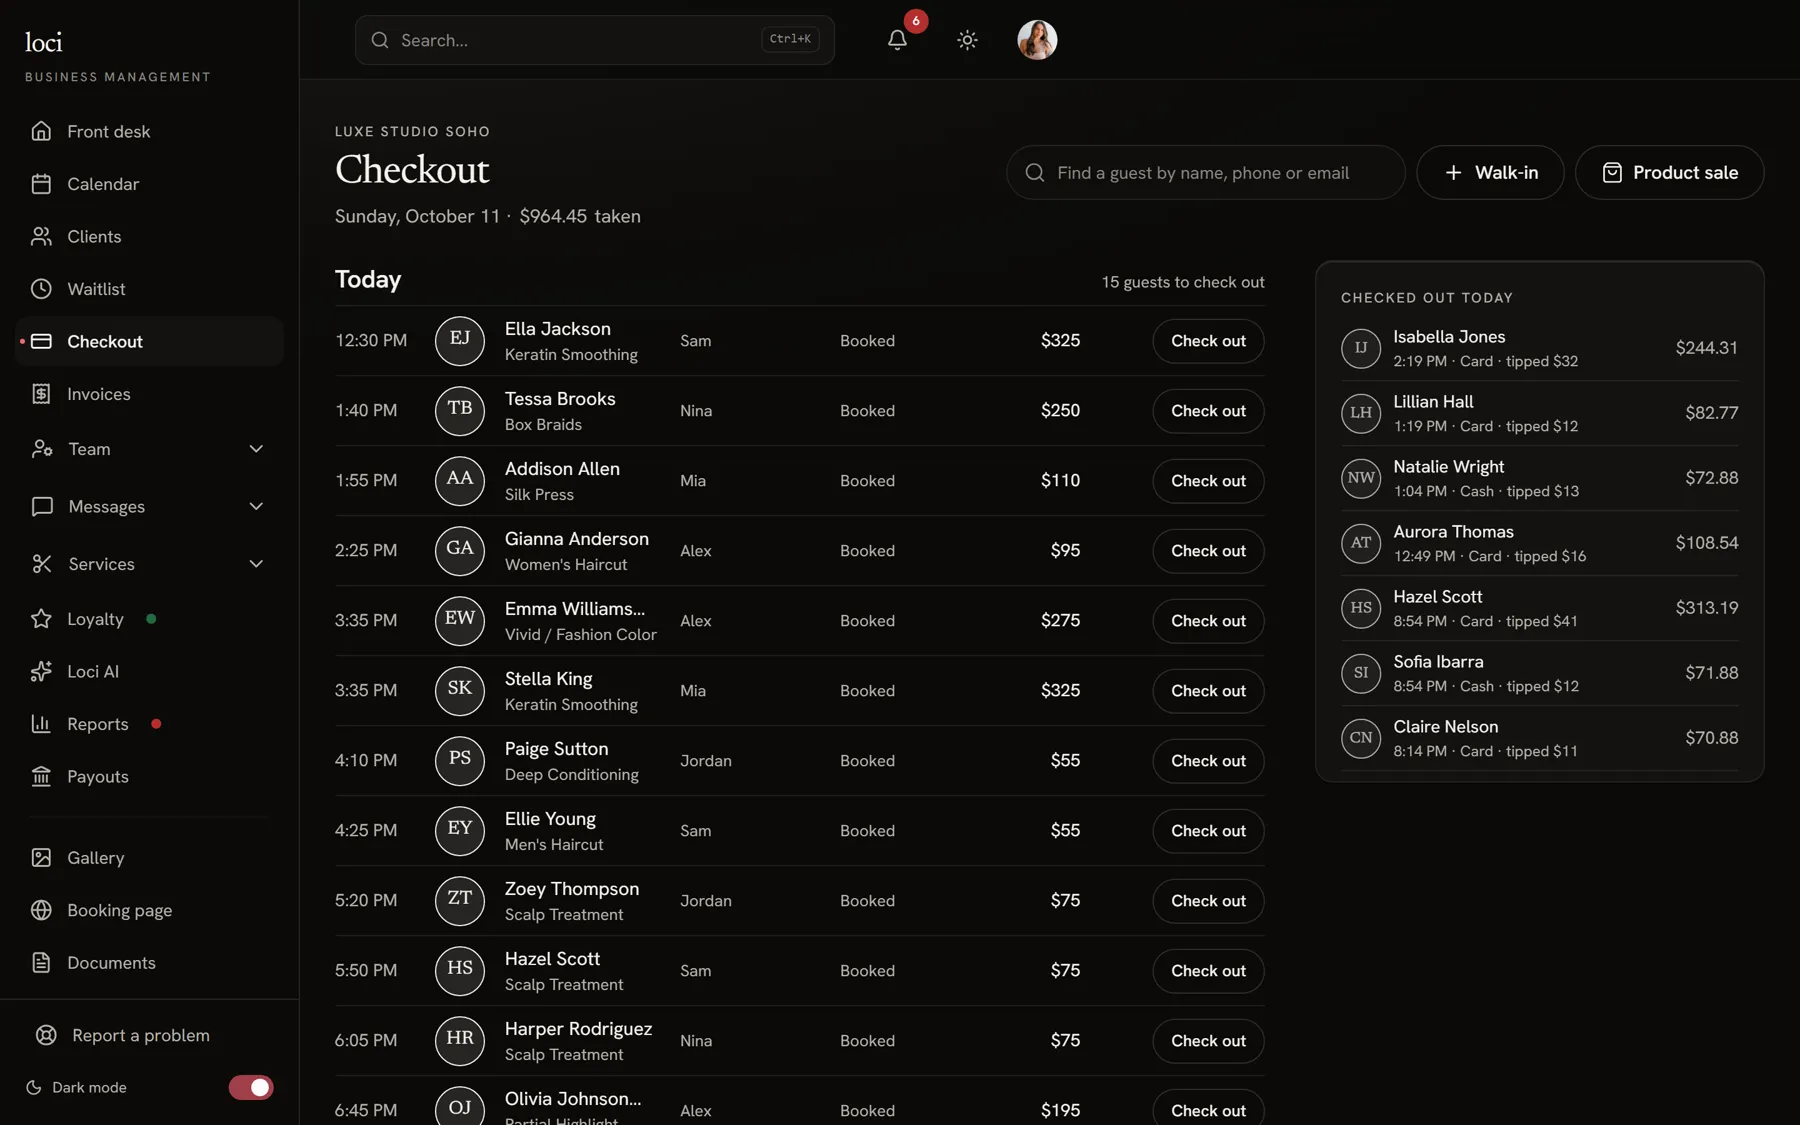Open the user profile avatar
The height and width of the screenshot is (1125, 1800).
[x=1037, y=40]
